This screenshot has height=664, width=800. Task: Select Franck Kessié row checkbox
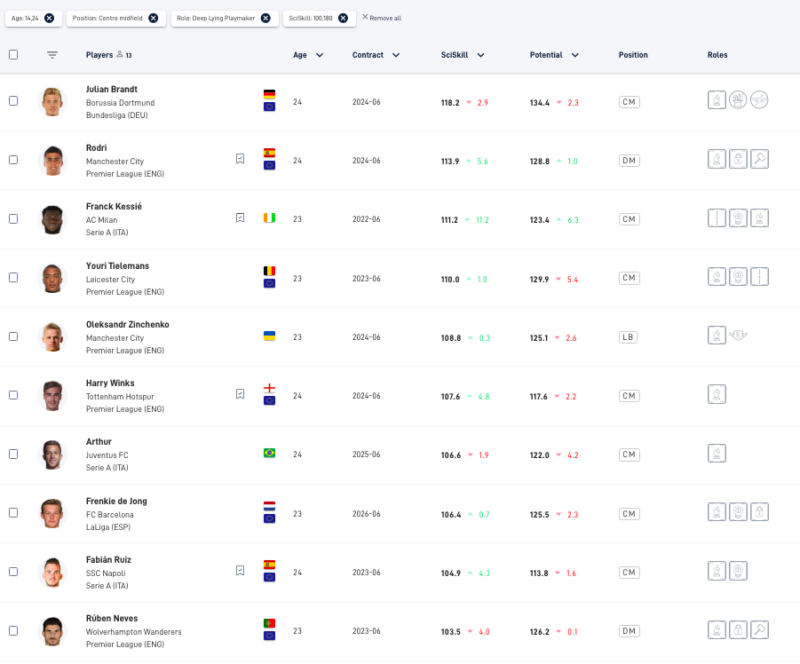pos(13,219)
